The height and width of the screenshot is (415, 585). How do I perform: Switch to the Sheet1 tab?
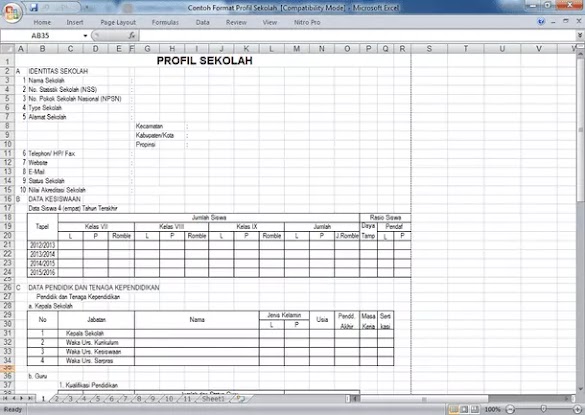(213, 399)
